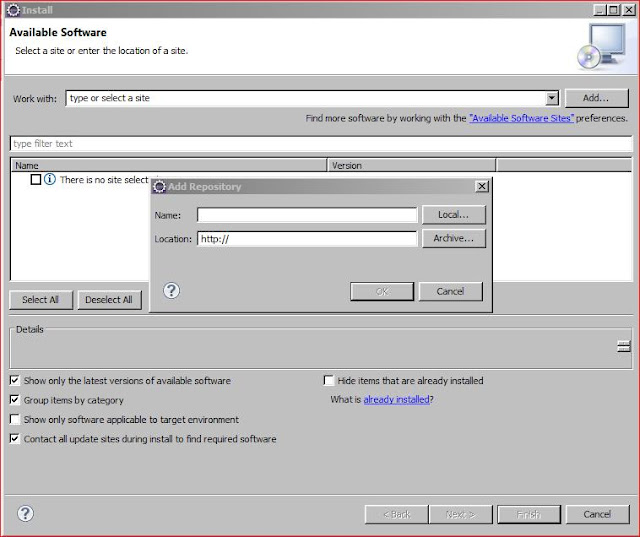
Task: Close the Add Repository dialog with X
Action: tap(482, 186)
